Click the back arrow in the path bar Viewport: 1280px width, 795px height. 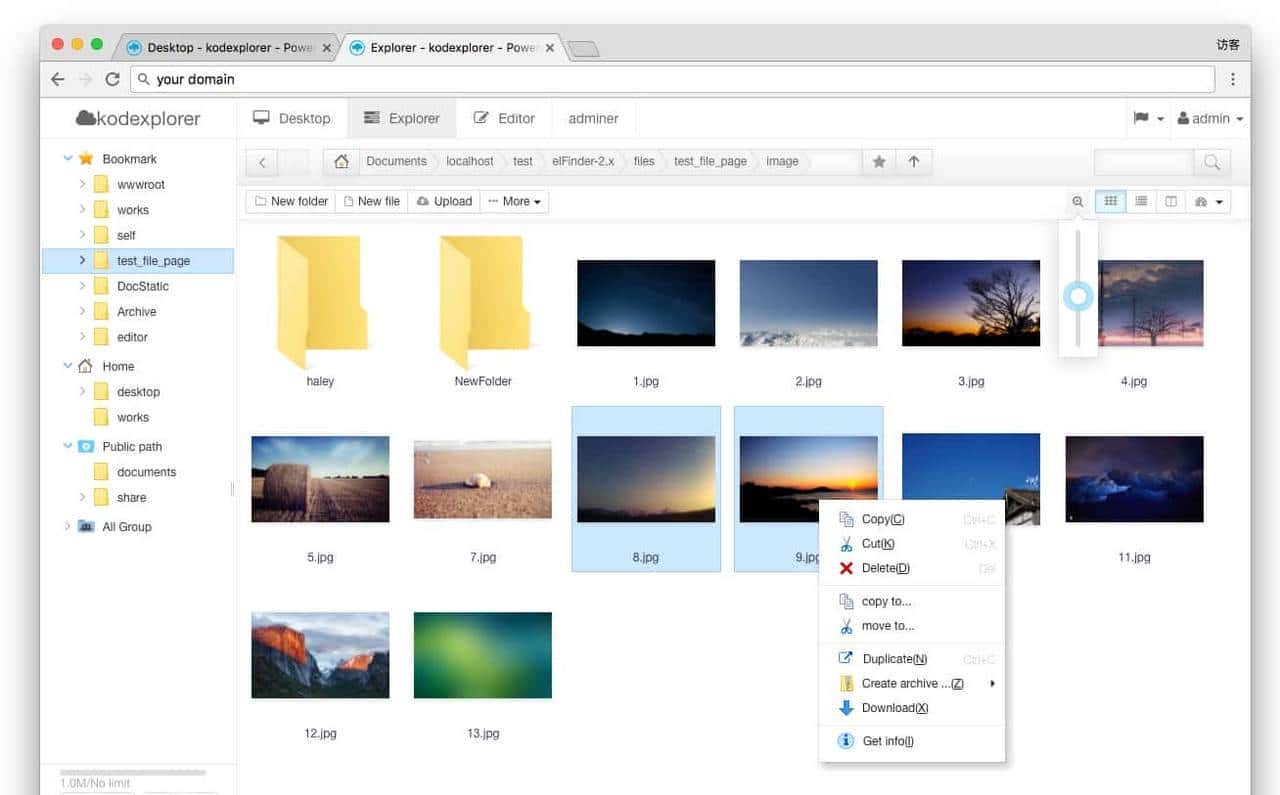(262, 162)
